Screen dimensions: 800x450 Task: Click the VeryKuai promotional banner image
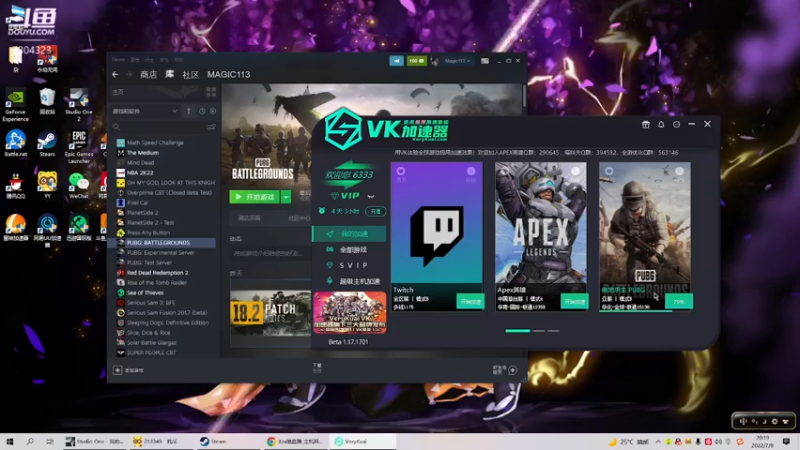[x=349, y=313]
